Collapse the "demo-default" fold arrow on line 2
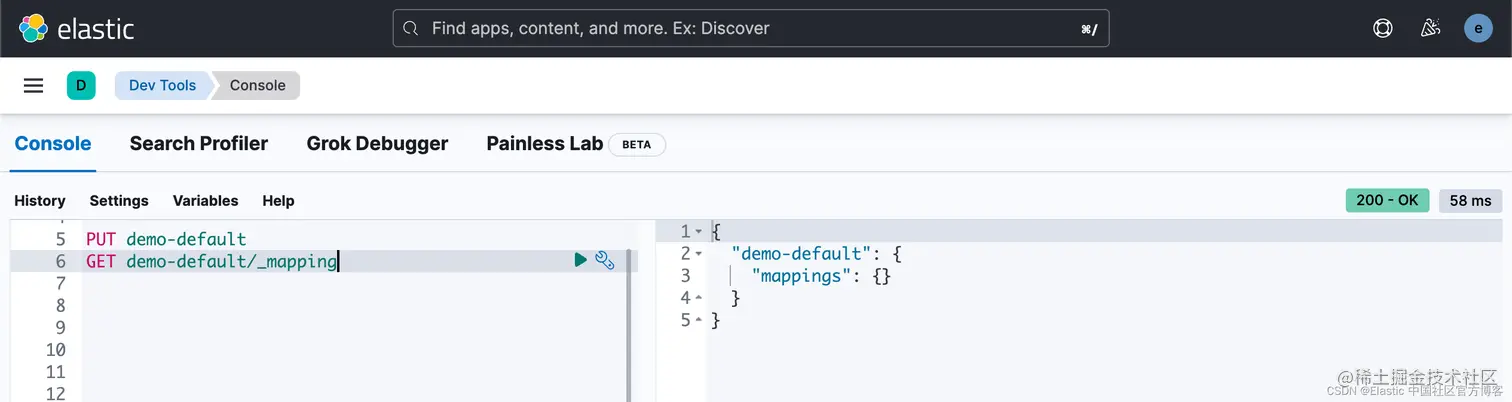Screen dimensions: 1512x402 699,254
